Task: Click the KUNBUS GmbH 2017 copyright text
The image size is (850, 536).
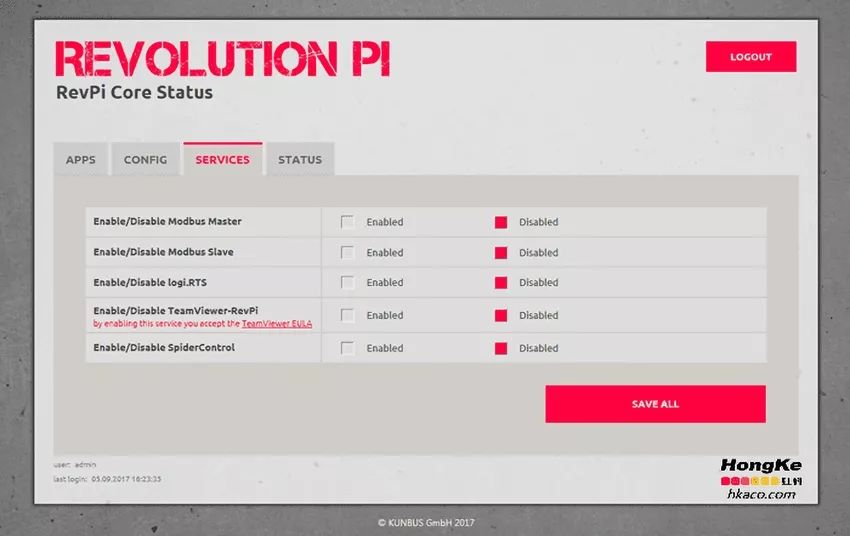Action: click(426, 522)
